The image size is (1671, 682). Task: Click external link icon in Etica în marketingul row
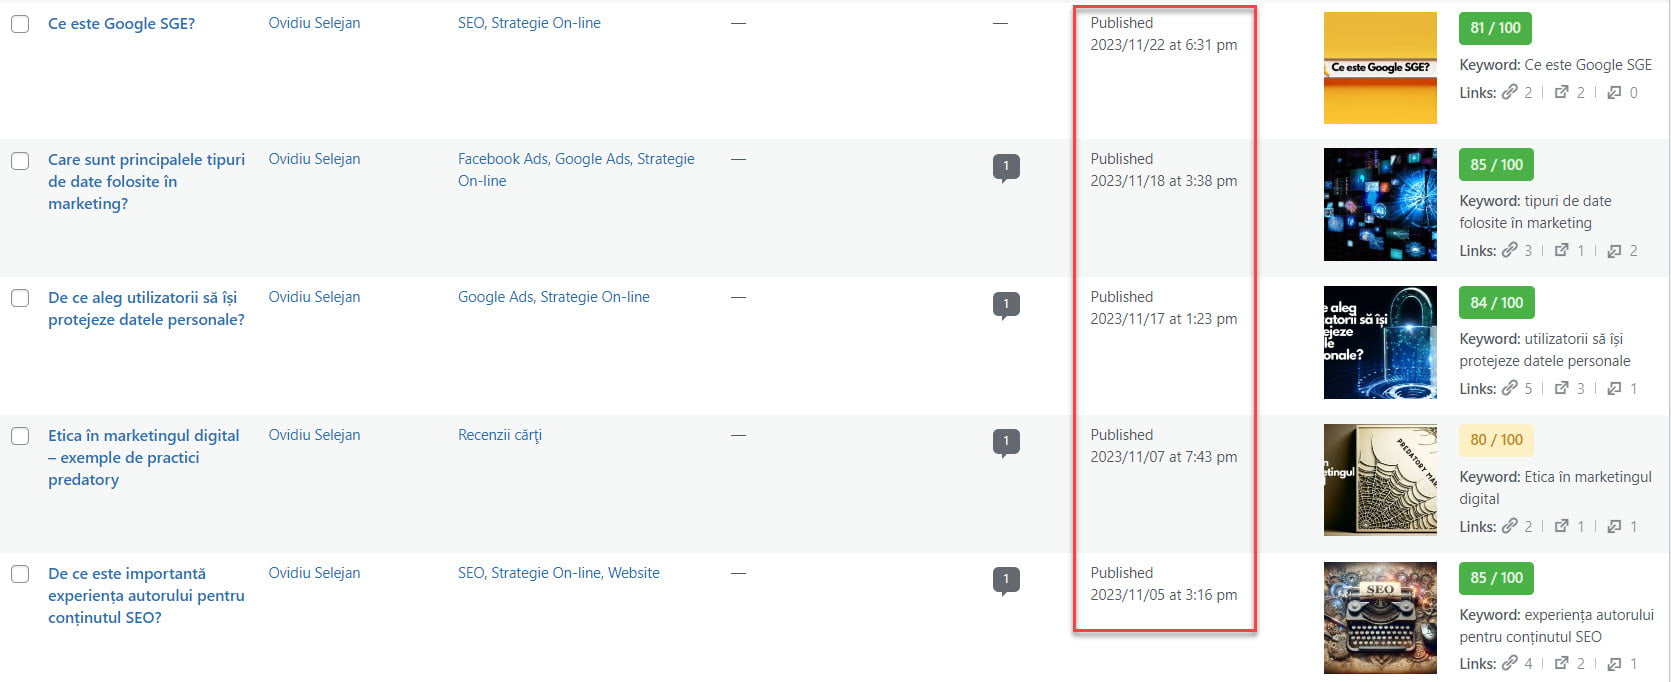pyautogui.click(x=1561, y=526)
